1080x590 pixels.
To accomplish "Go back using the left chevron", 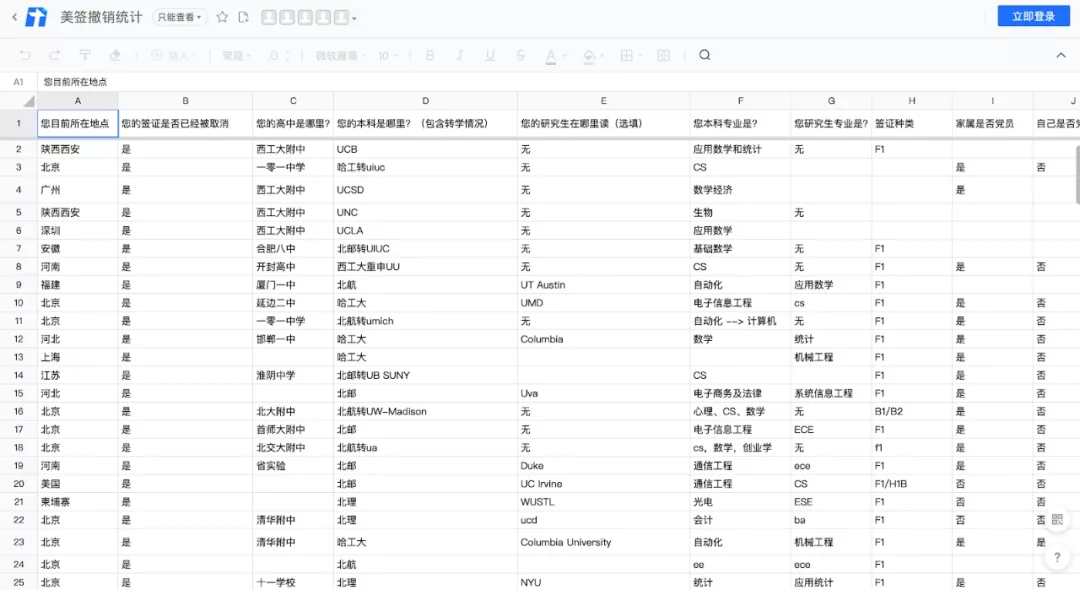I will (14, 17).
